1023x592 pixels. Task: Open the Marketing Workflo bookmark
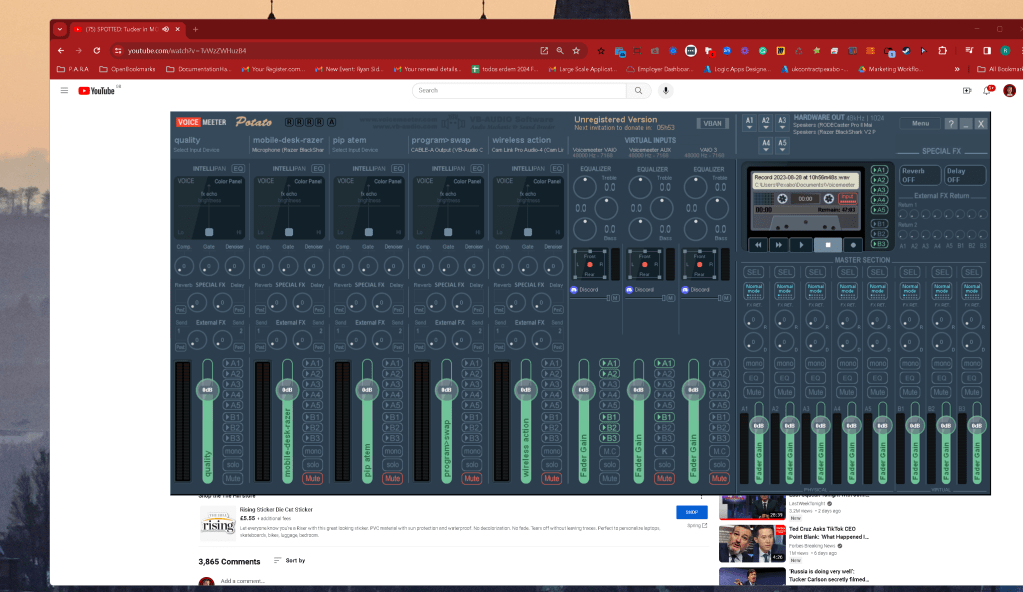[x=890, y=69]
